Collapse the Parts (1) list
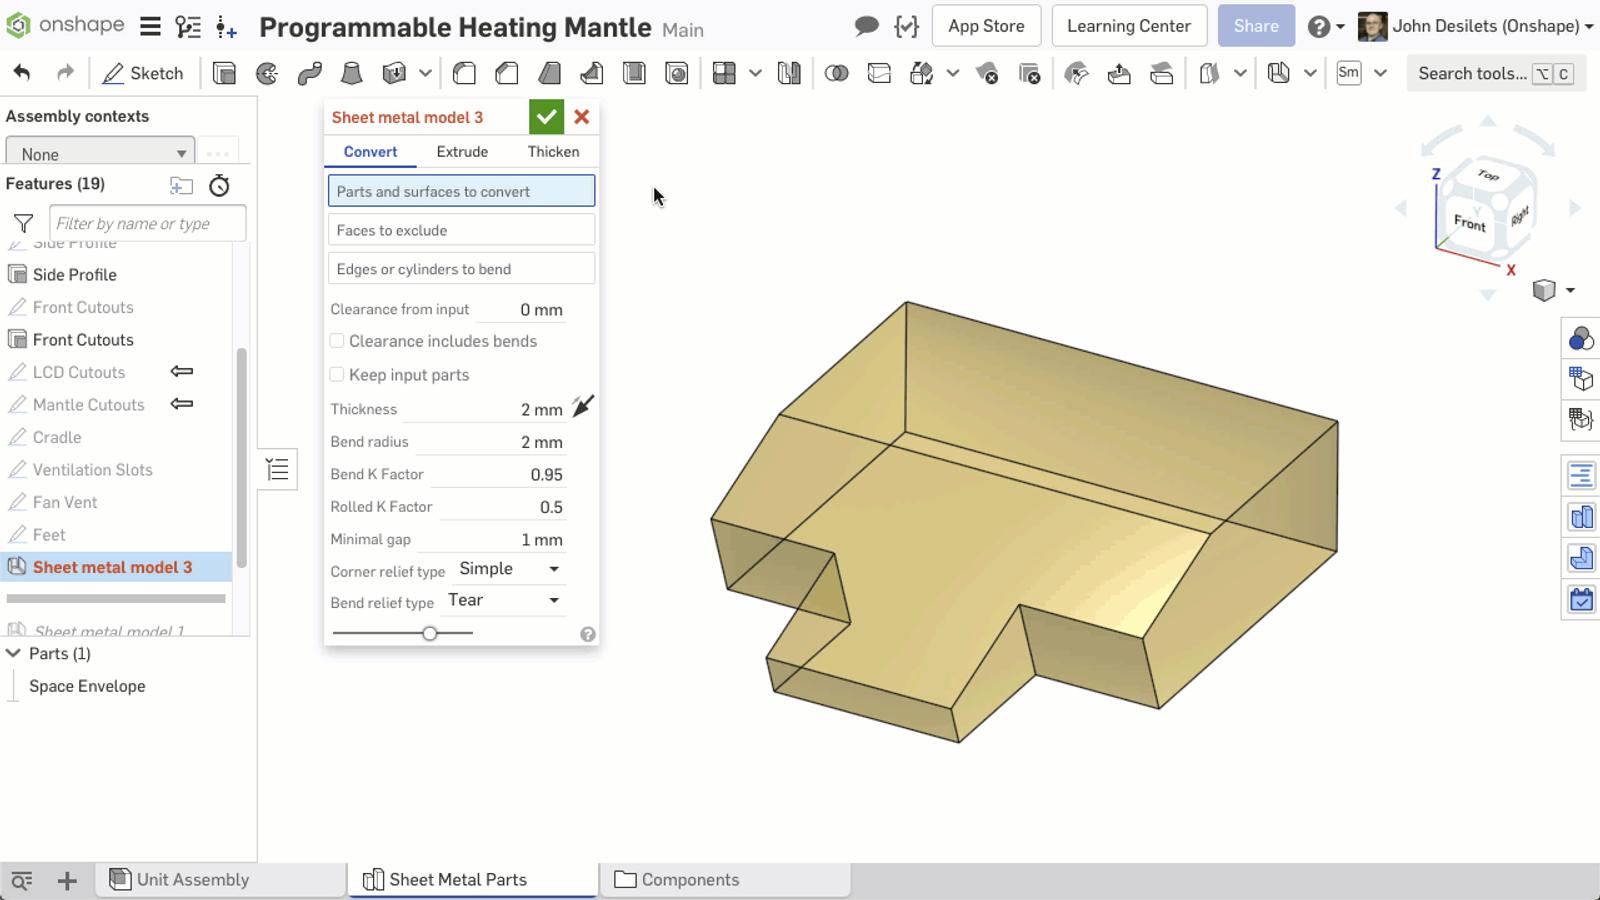The image size is (1600, 900). [14, 653]
